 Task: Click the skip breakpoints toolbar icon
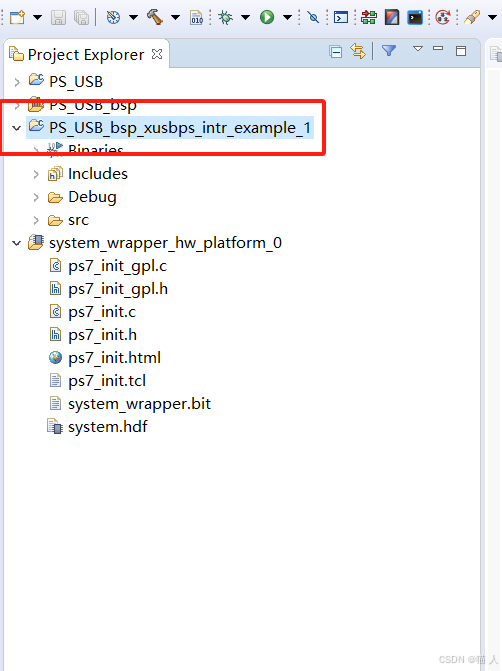coord(313,18)
